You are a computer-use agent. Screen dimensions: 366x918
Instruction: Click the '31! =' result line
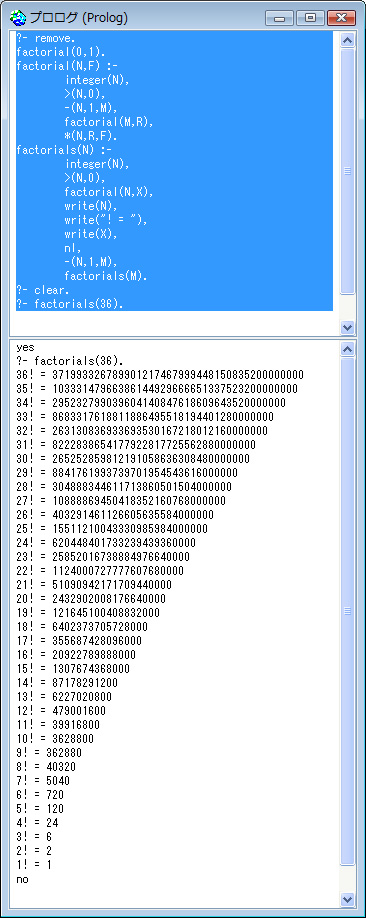(x=136, y=445)
